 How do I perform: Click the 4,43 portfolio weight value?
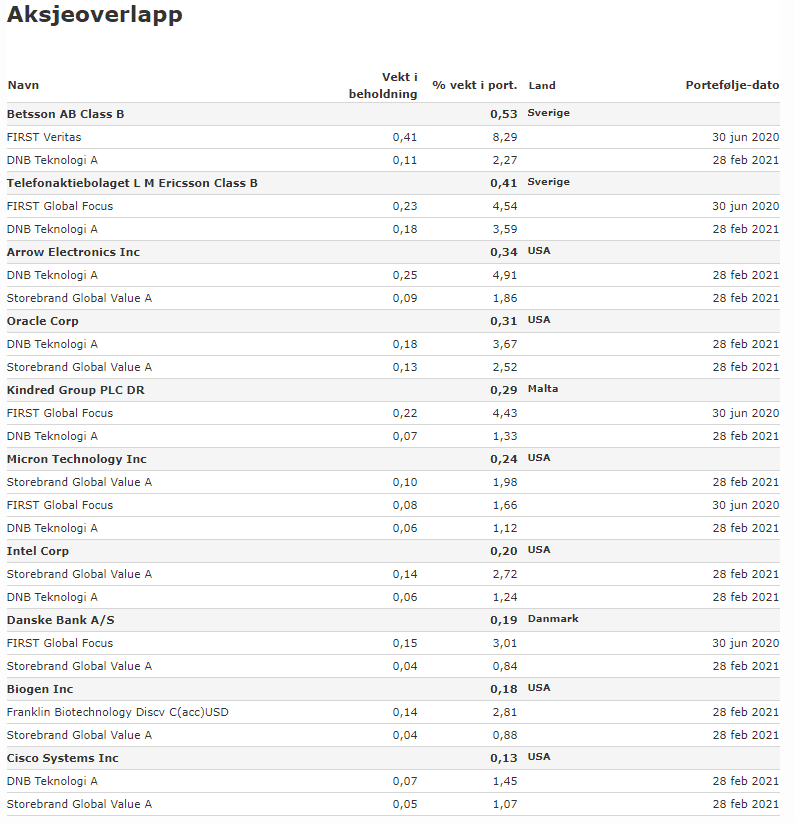[x=505, y=413]
